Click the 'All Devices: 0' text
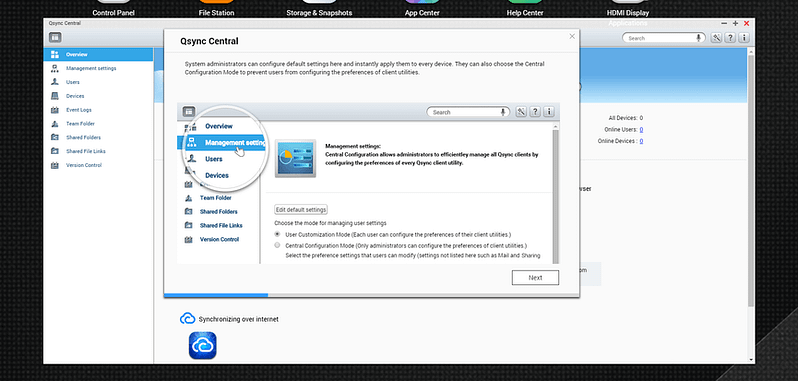The height and width of the screenshot is (381, 798). pyautogui.click(x=626, y=118)
